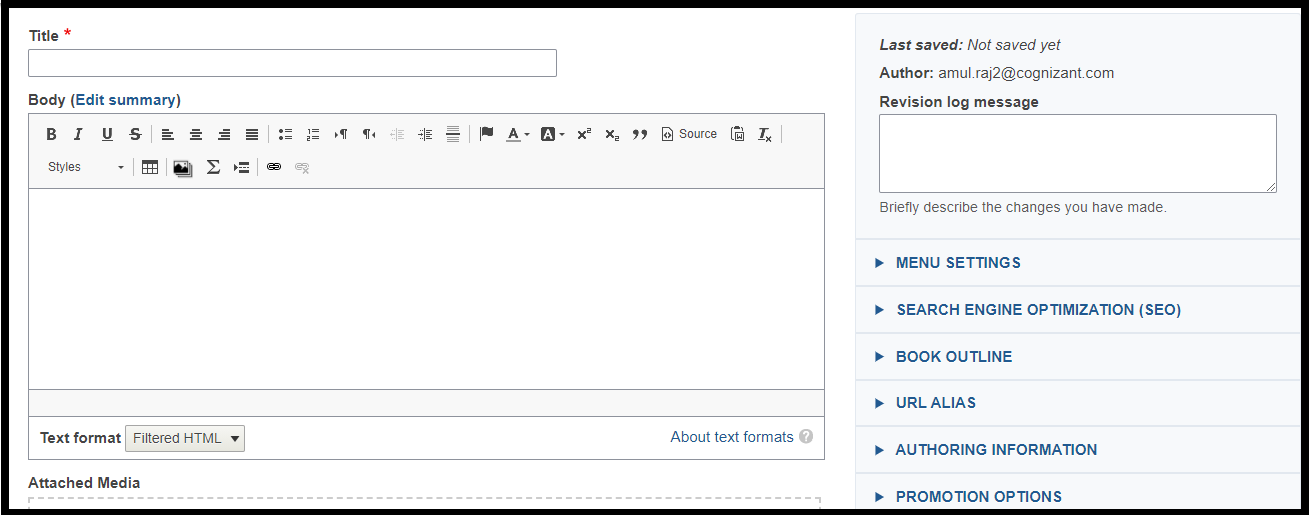Toggle italic text formatting
Screen dimensions: 1310x516
(78, 134)
